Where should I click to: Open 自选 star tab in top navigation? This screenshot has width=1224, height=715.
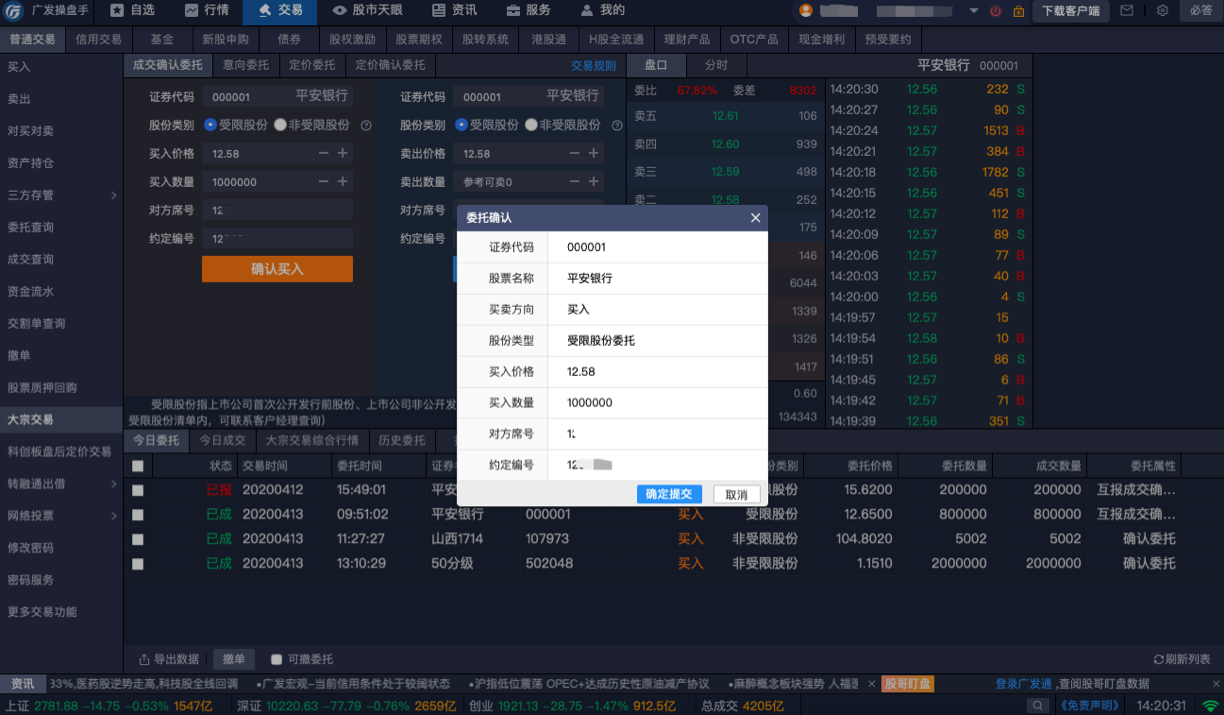pyautogui.click(x=132, y=10)
